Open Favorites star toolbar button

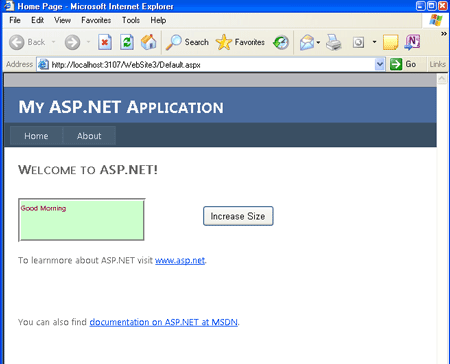[x=240, y=42]
